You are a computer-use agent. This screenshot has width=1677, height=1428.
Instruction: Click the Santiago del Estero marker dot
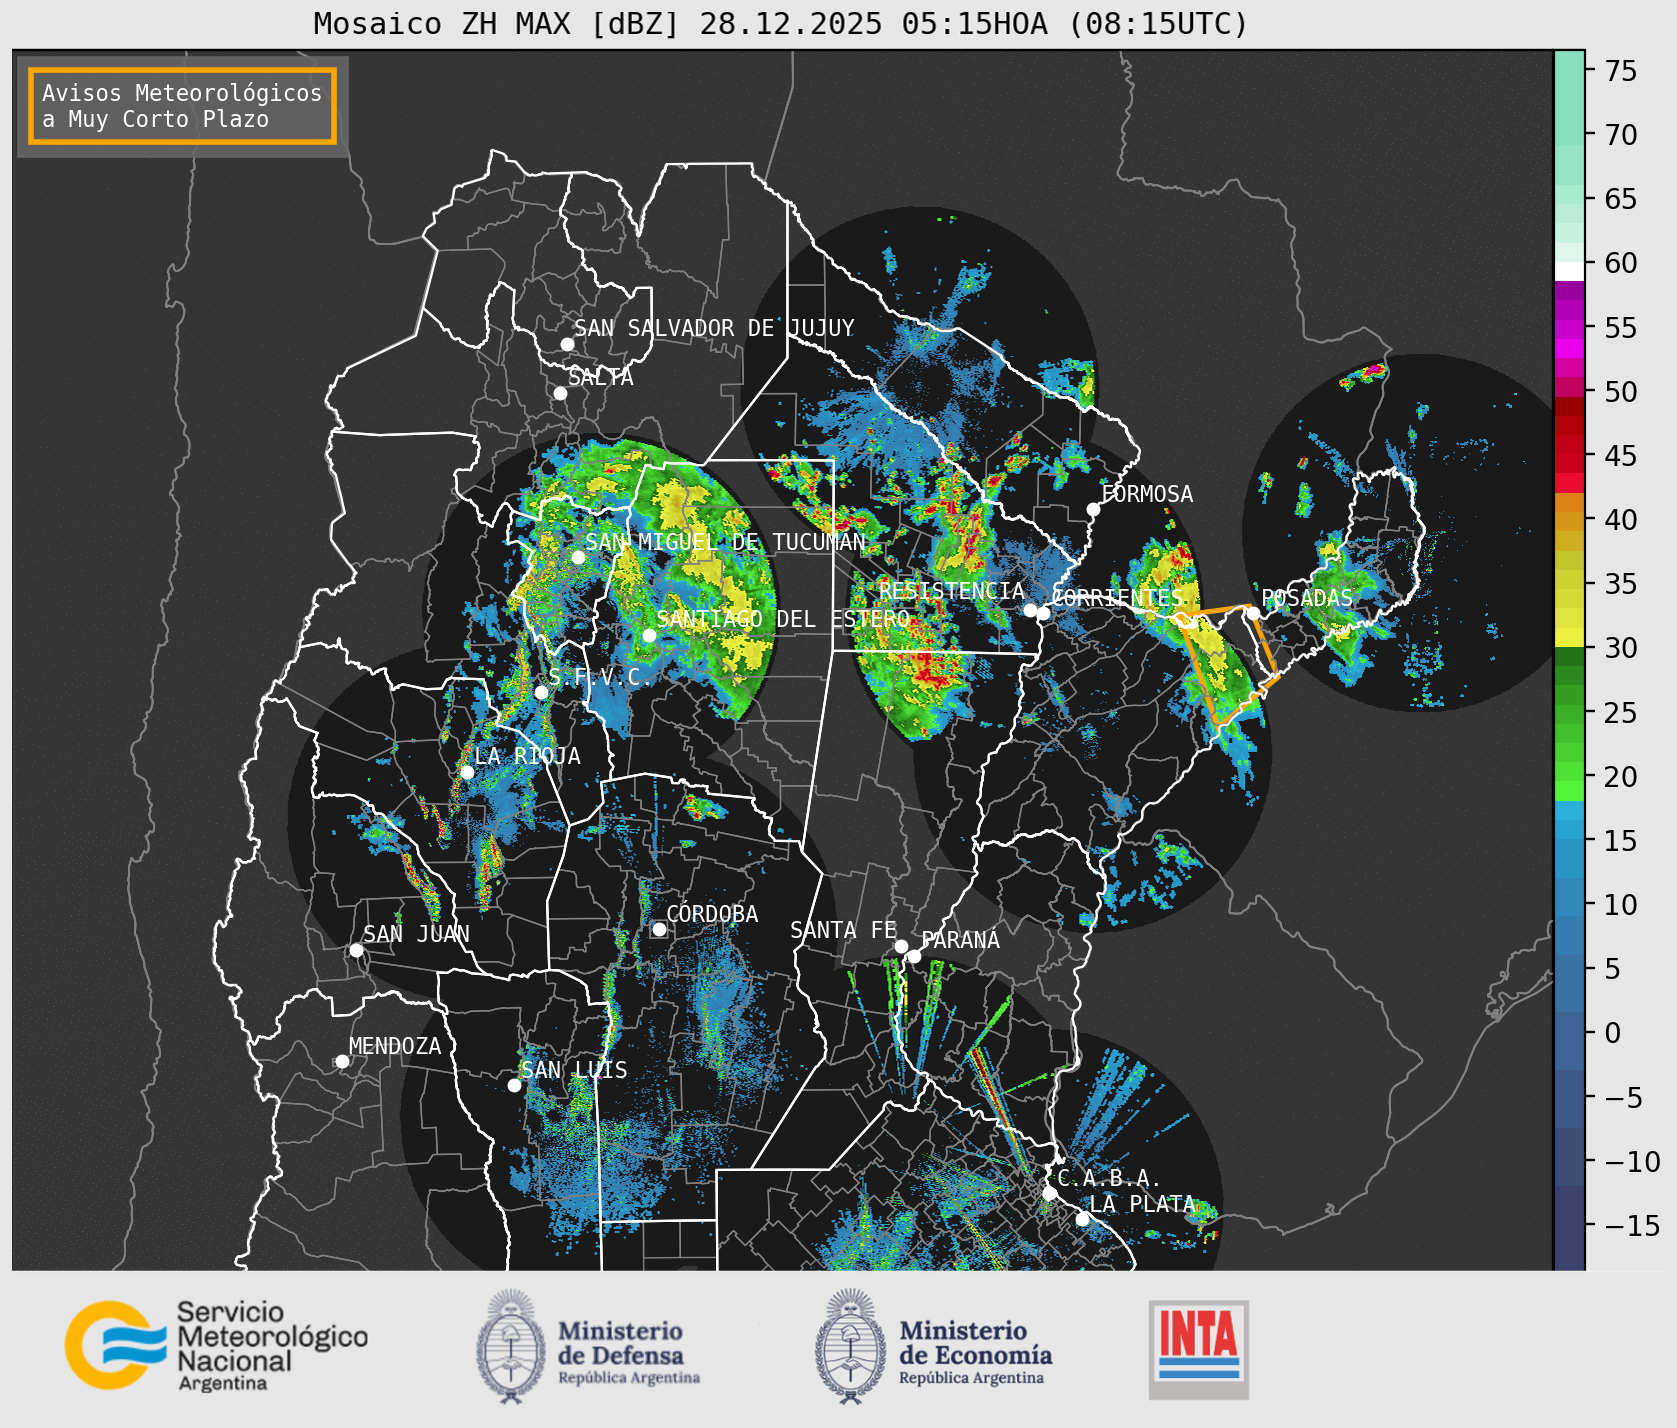click(x=649, y=635)
